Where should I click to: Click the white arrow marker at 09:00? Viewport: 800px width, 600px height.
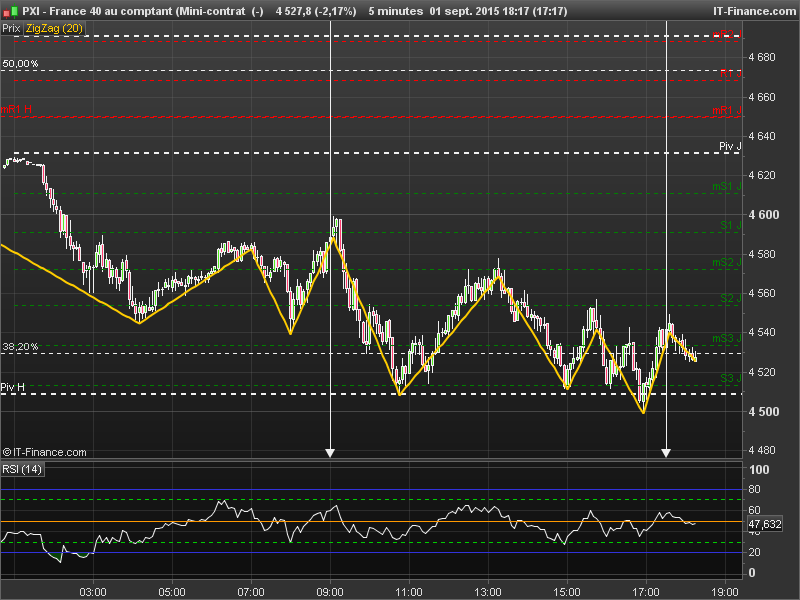point(330,453)
